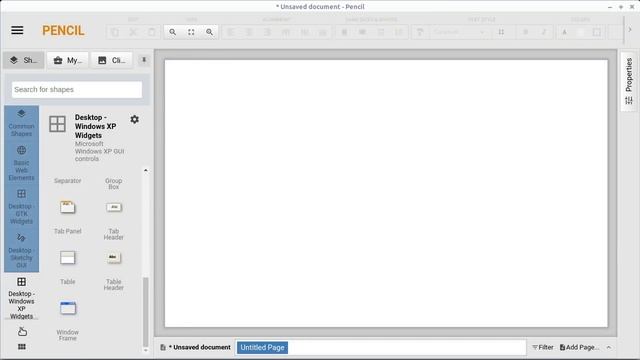Click the shape list scroll down arrow
The image size is (640, 360).
(x=146, y=350)
